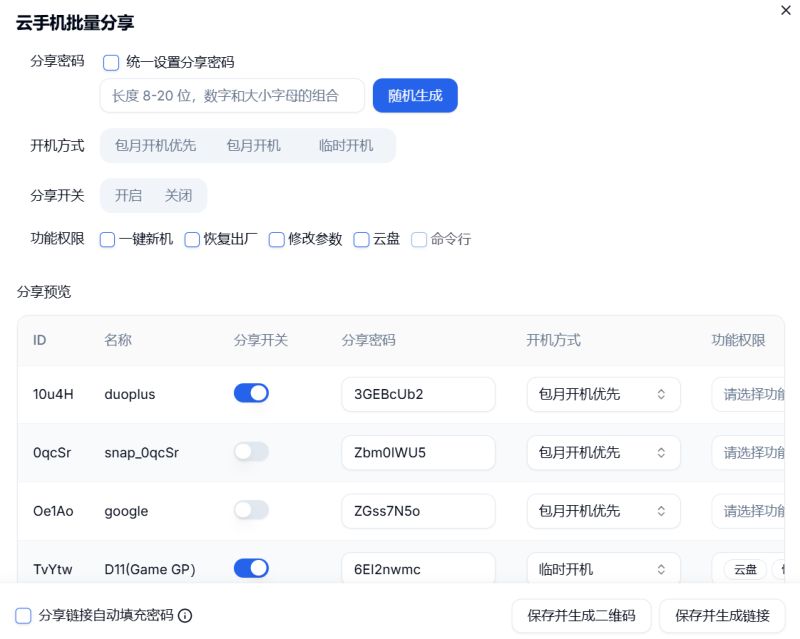The width and height of the screenshot is (800, 639).
Task: Edit share password 3GEBcUb2
Action: pyautogui.click(x=418, y=394)
